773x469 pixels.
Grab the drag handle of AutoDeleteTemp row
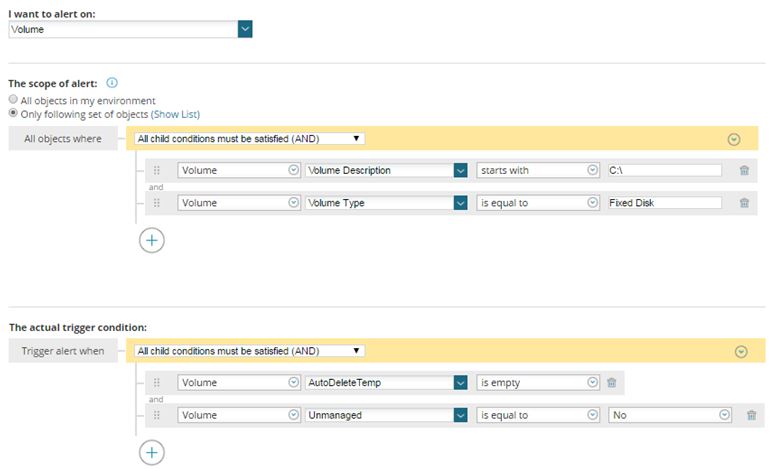(x=157, y=383)
